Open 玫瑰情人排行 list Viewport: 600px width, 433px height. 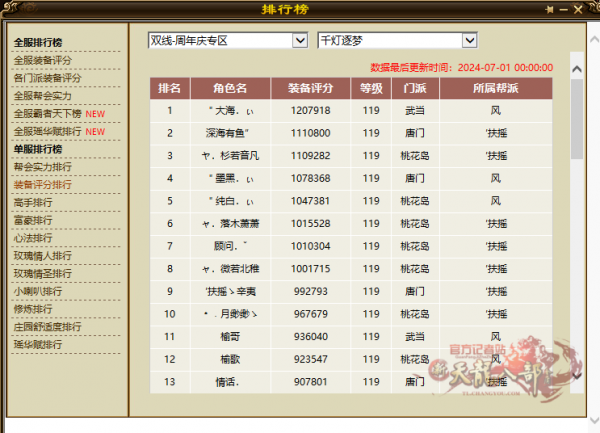pyautogui.click(x=42, y=256)
